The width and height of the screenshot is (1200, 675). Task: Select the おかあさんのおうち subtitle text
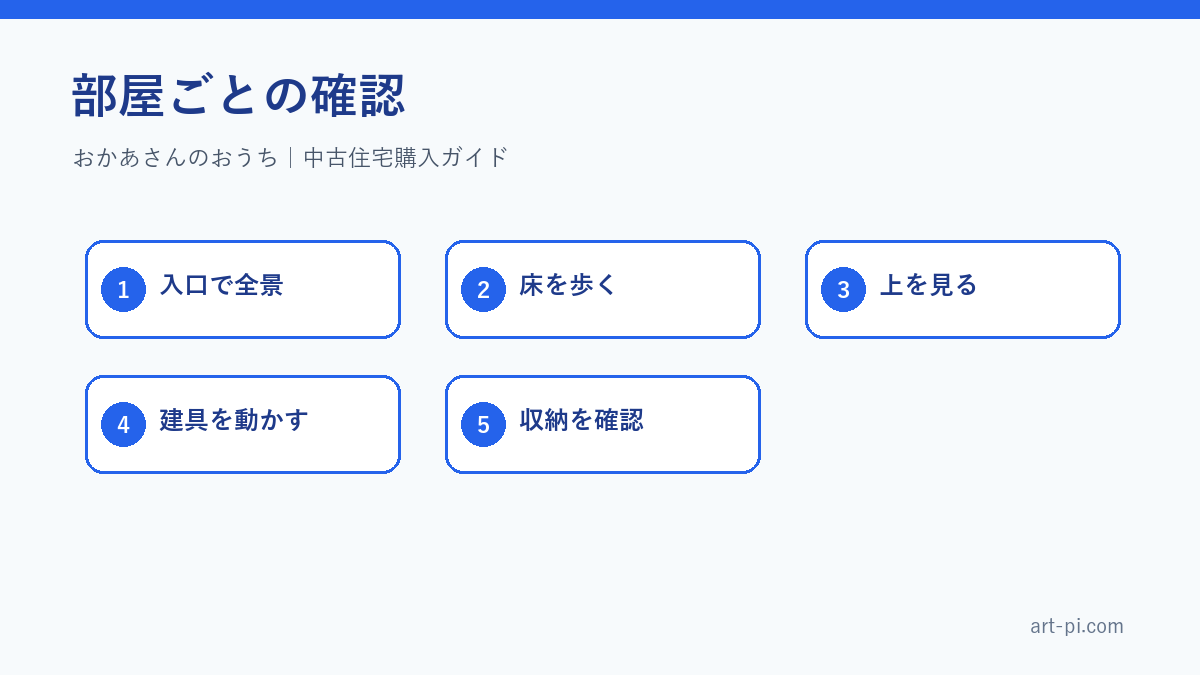(x=175, y=157)
